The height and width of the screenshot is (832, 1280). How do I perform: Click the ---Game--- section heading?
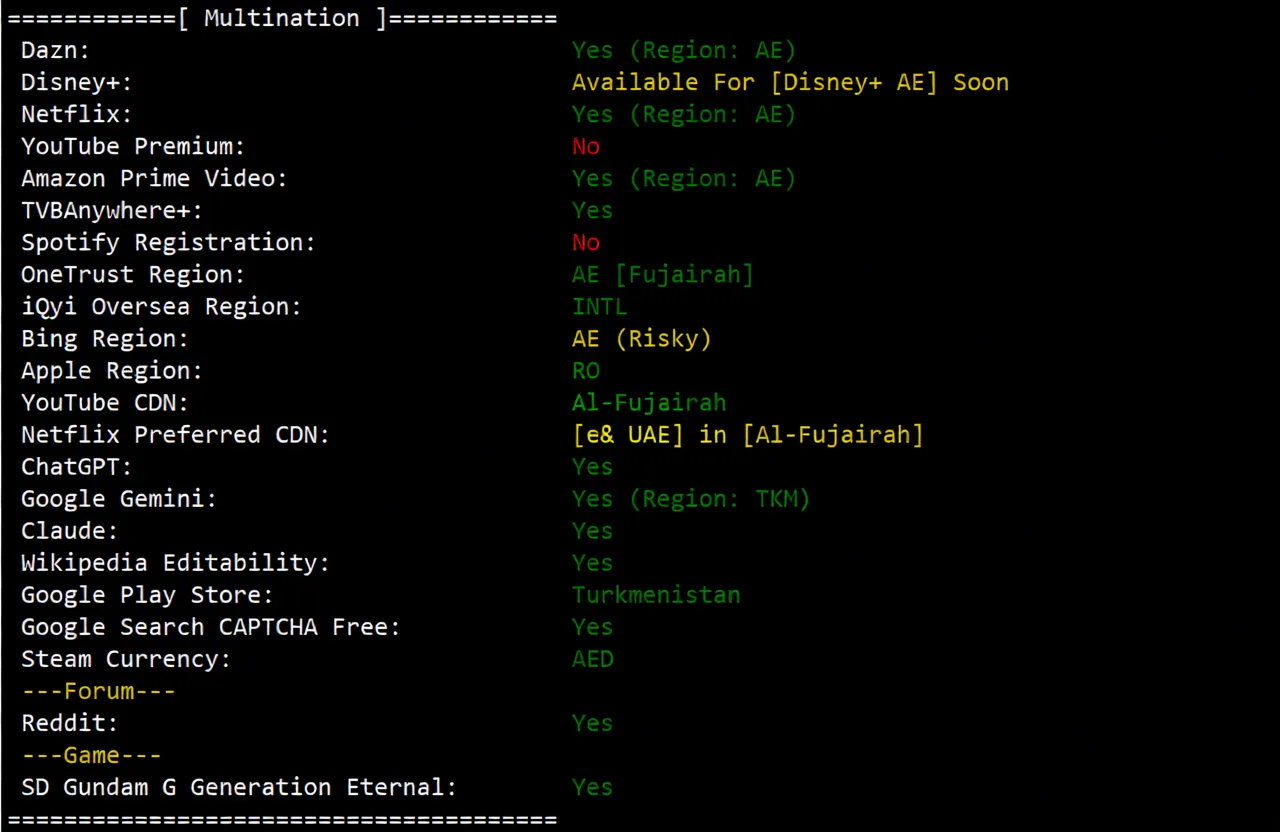(x=91, y=755)
